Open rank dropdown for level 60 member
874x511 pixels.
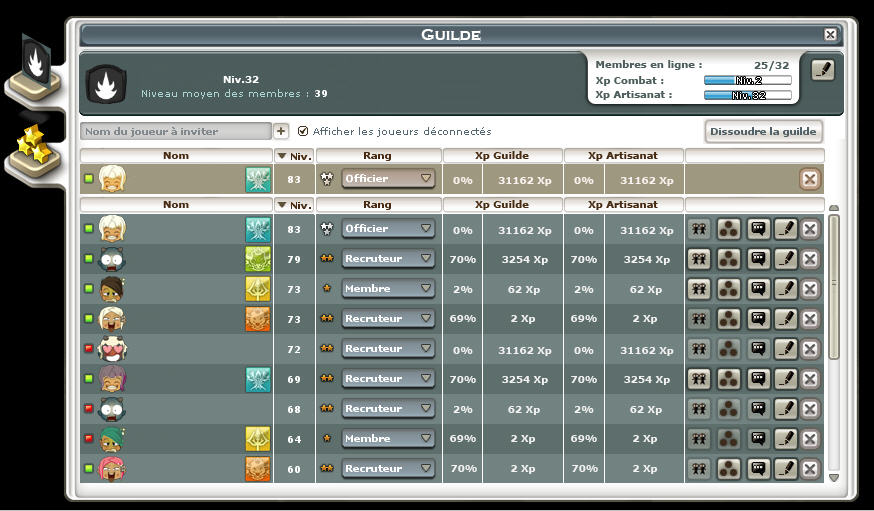[388, 469]
